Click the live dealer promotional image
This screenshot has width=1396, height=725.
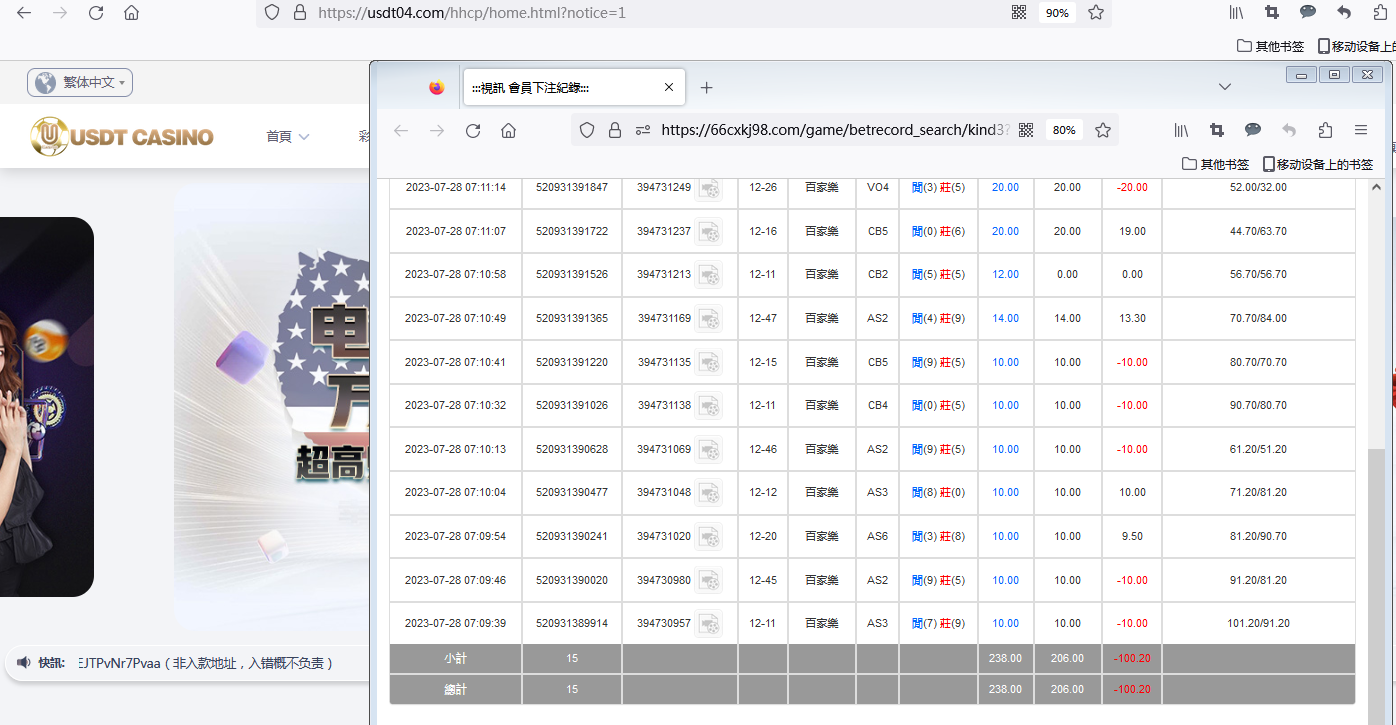pos(47,407)
